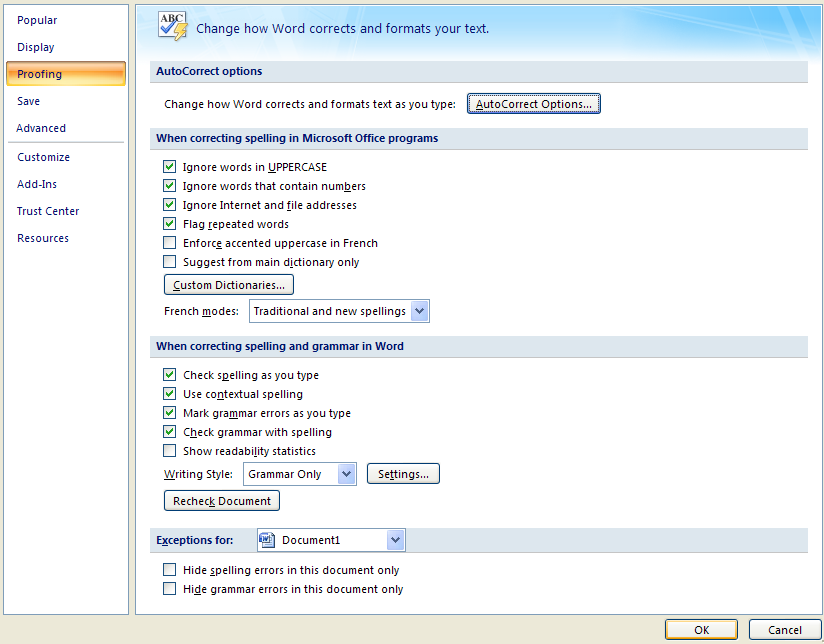Disable Use contextual spelling

pyautogui.click(x=169, y=394)
